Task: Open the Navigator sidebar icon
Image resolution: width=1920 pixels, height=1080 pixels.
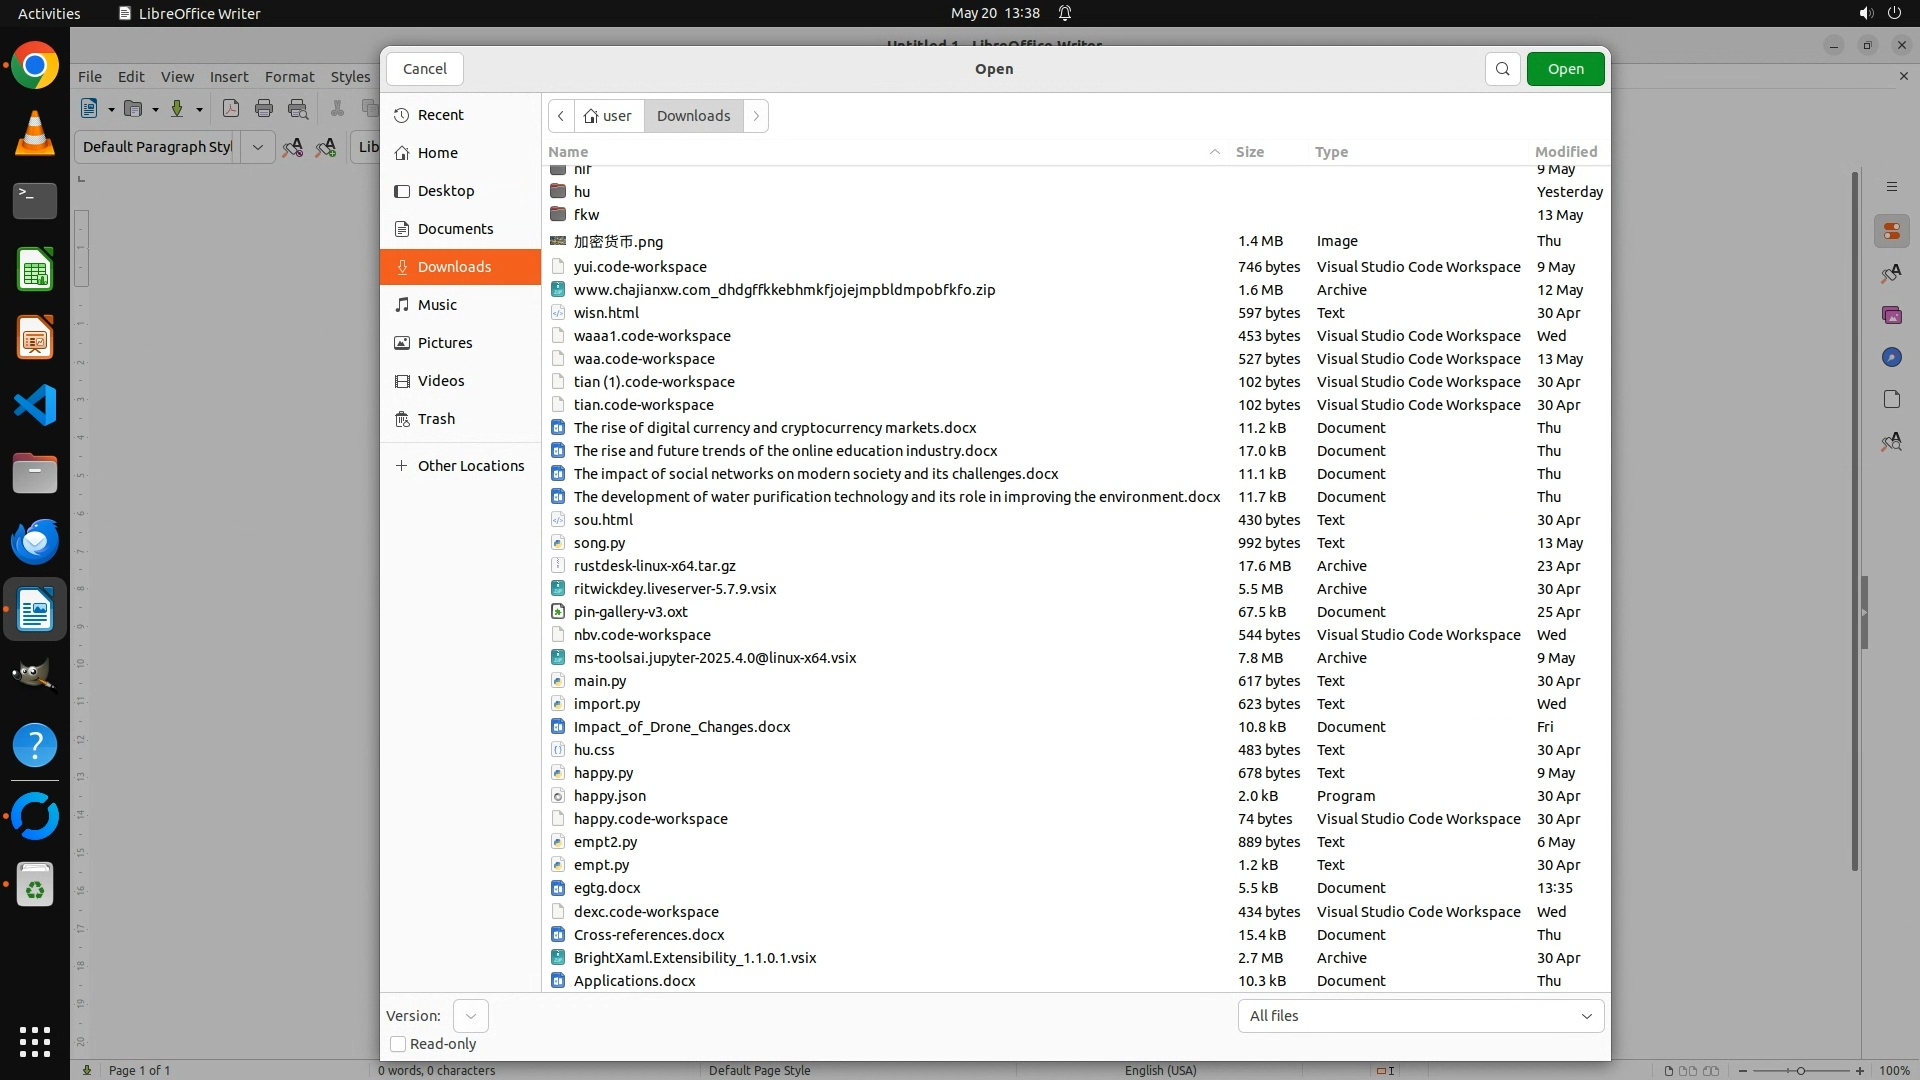Action: coord(1891,358)
